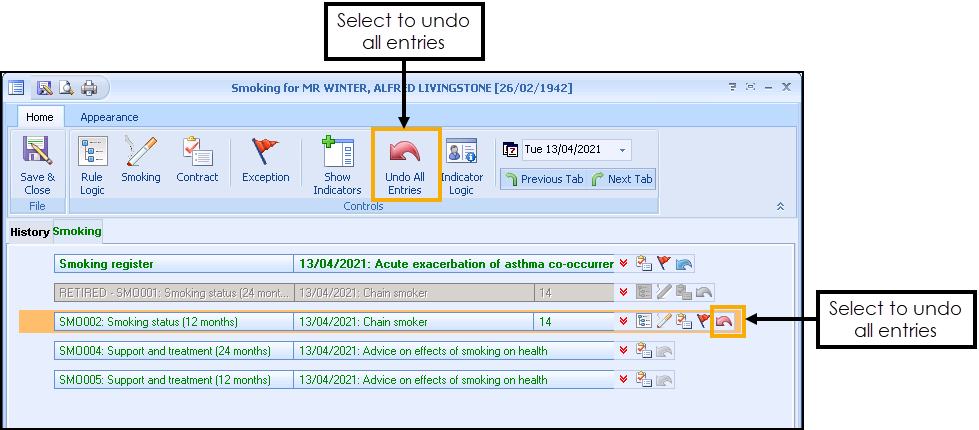Click undo arrow on SMO002 row
979x430 pixels.
(x=725, y=322)
